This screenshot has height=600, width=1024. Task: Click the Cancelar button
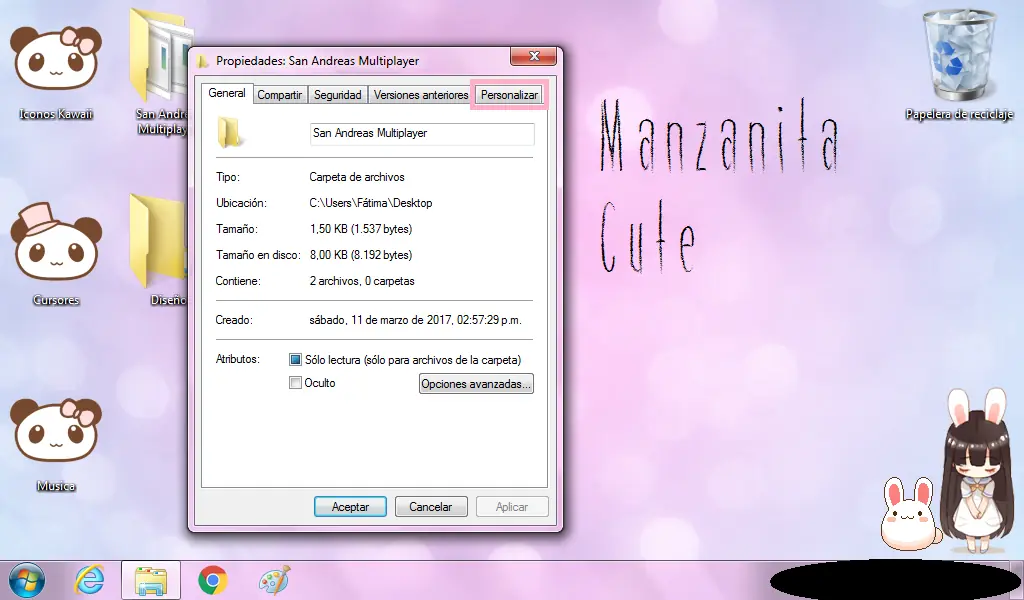[x=430, y=507]
